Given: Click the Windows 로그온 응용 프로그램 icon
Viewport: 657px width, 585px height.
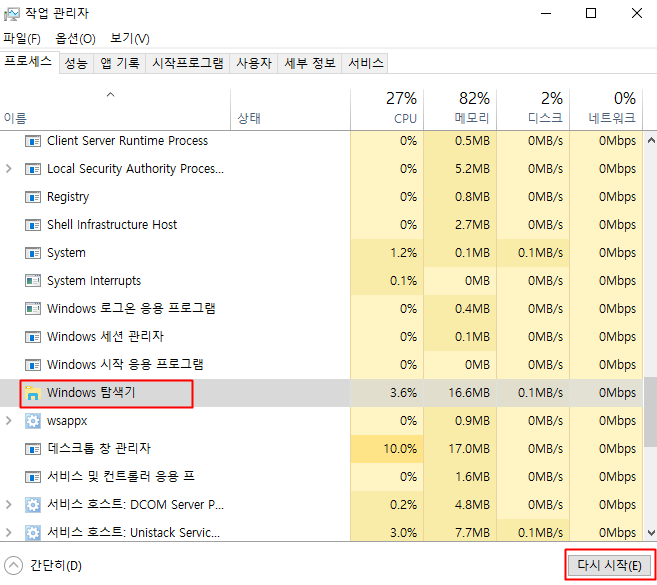Looking at the screenshot, I should (33, 309).
